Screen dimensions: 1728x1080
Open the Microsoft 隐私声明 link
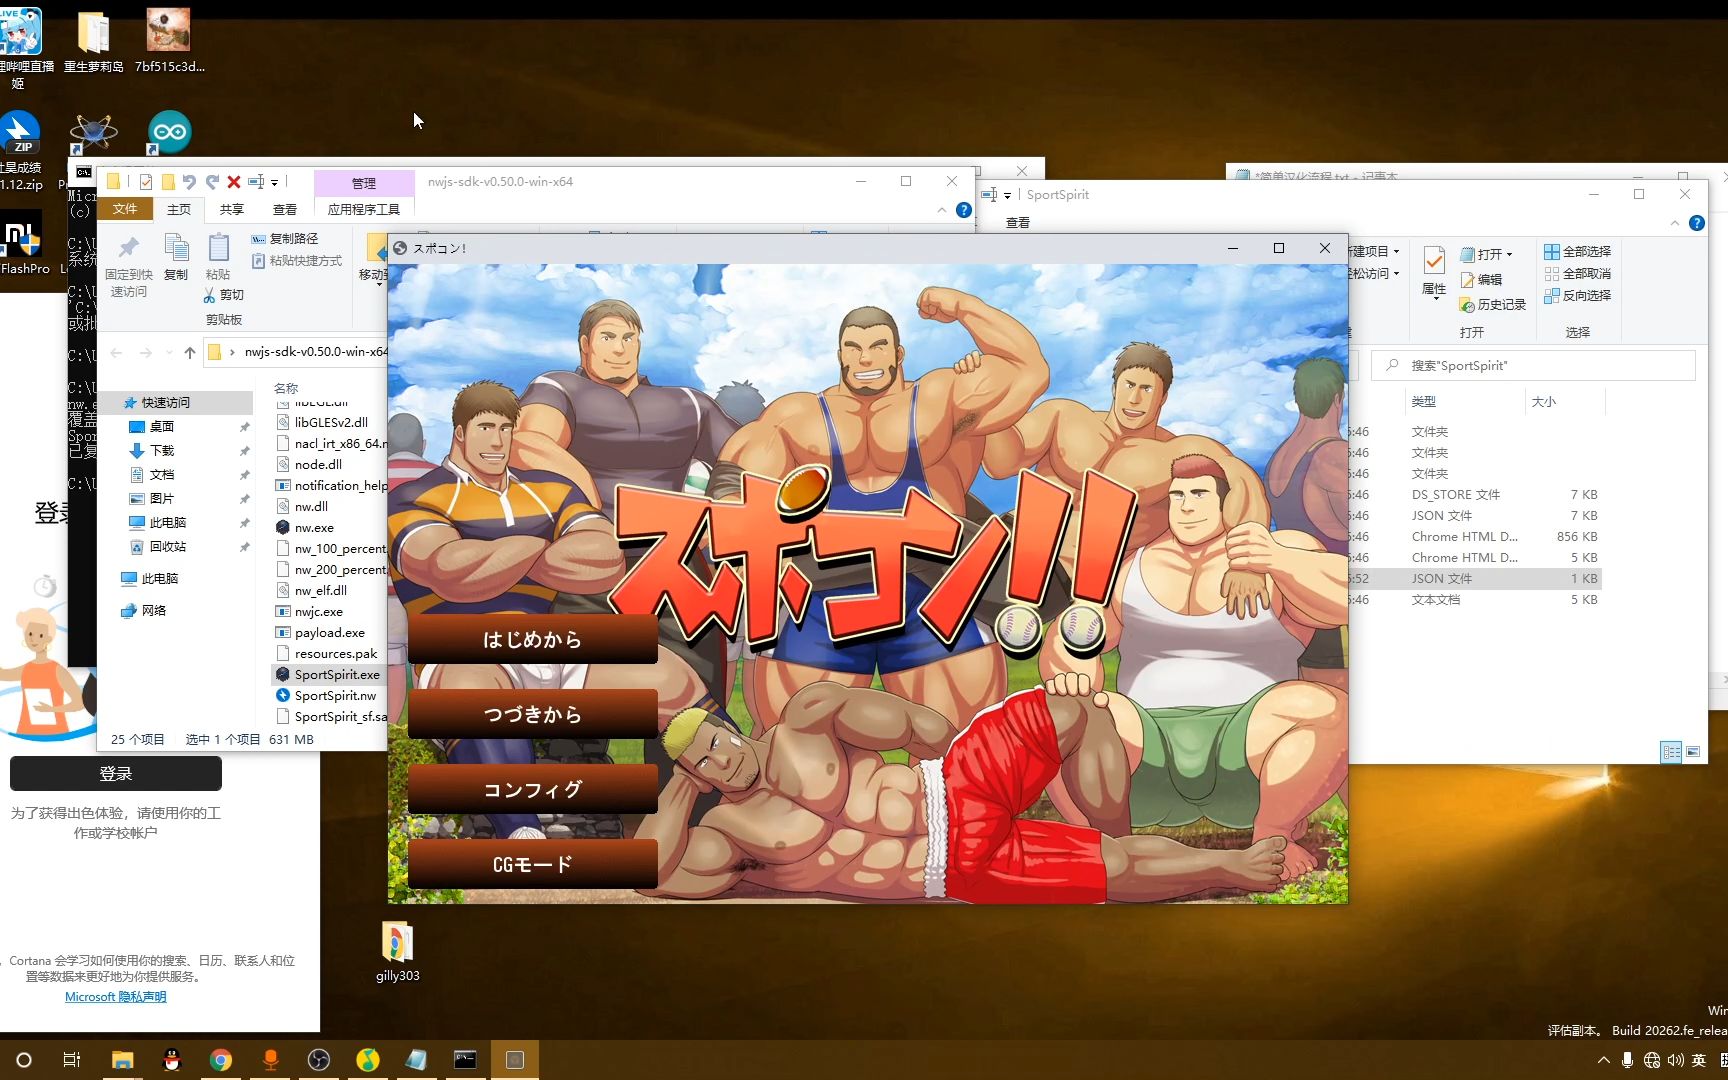point(115,997)
